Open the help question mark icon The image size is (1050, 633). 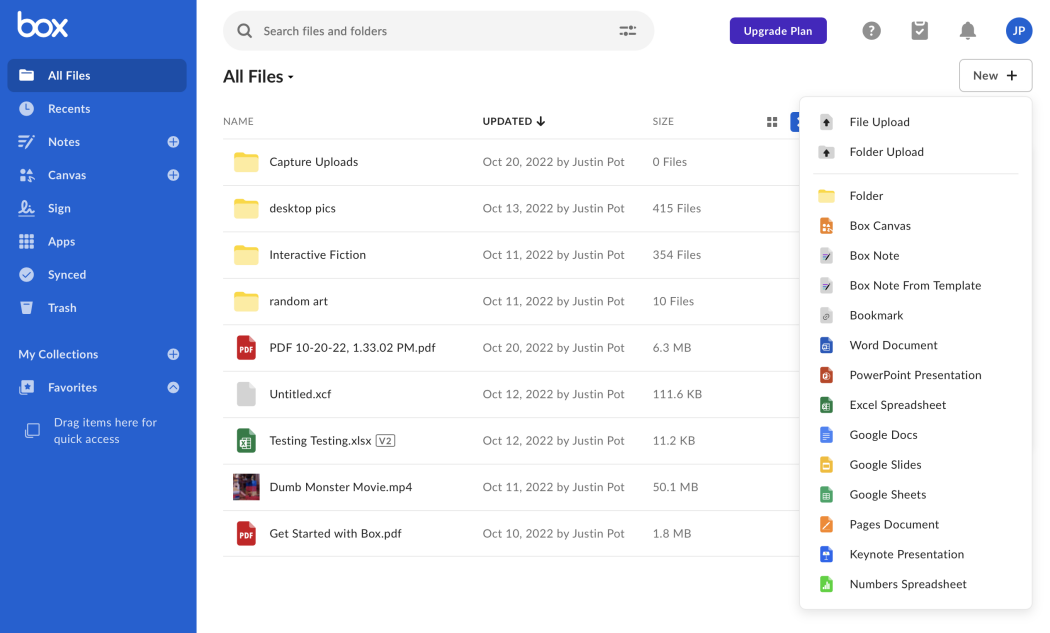[x=871, y=31]
